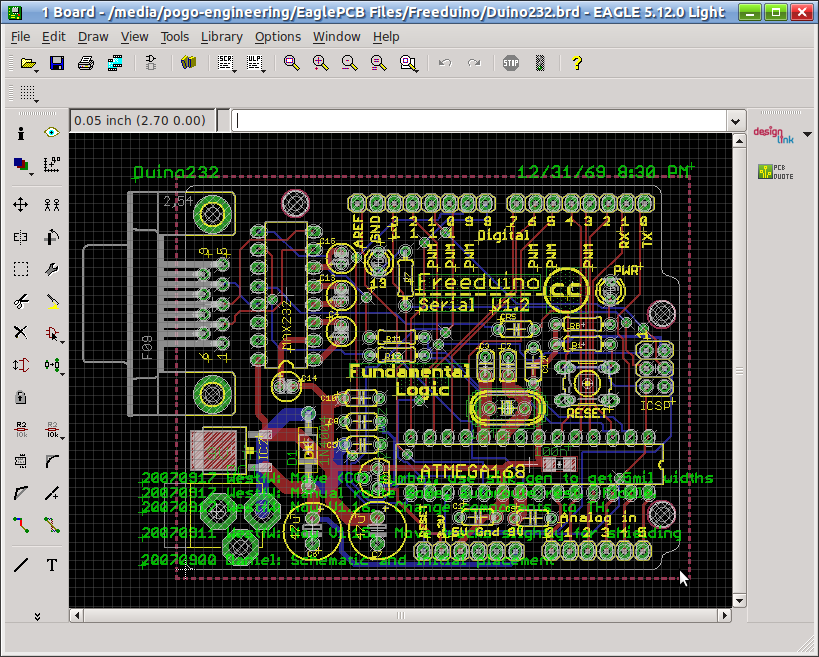The image size is (819, 657).
Task: Click into the command line input field
Action: pos(480,121)
